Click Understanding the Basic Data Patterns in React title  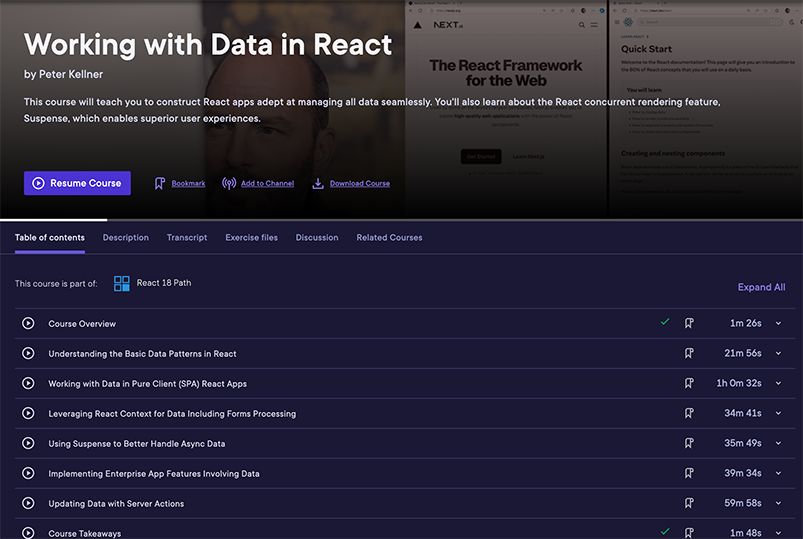pos(142,354)
